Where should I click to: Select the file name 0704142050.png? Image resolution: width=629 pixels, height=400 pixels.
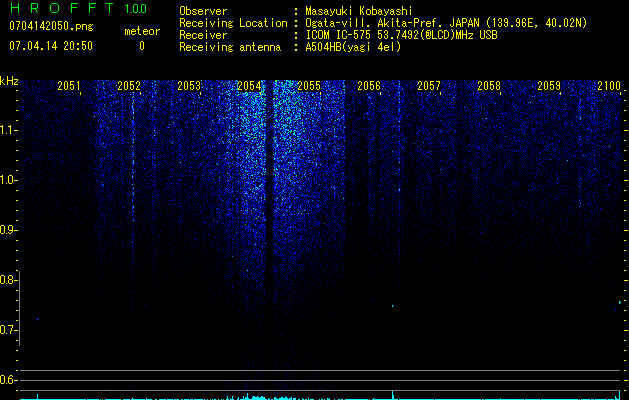(x=51, y=26)
